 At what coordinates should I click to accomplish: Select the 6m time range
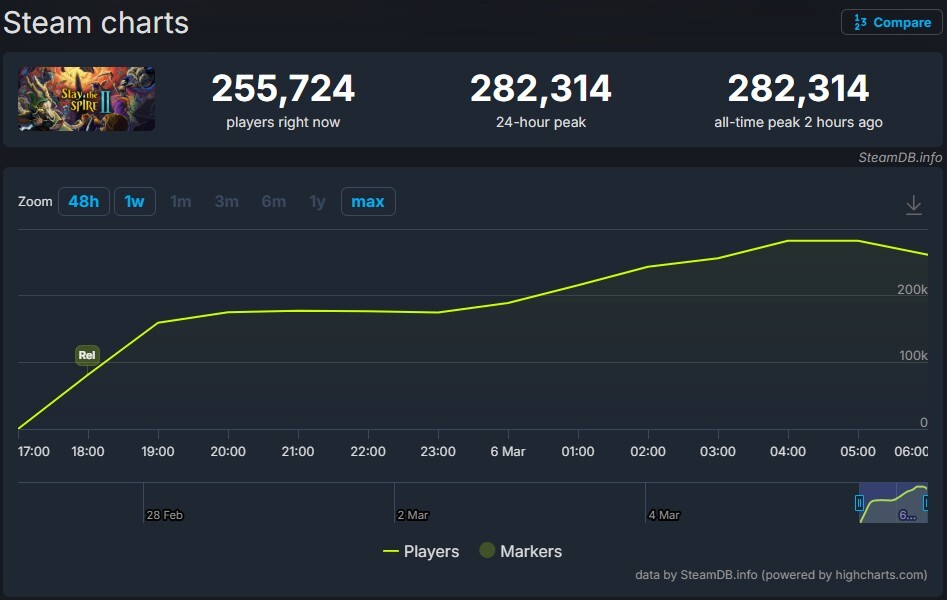[x=273, y=201]
